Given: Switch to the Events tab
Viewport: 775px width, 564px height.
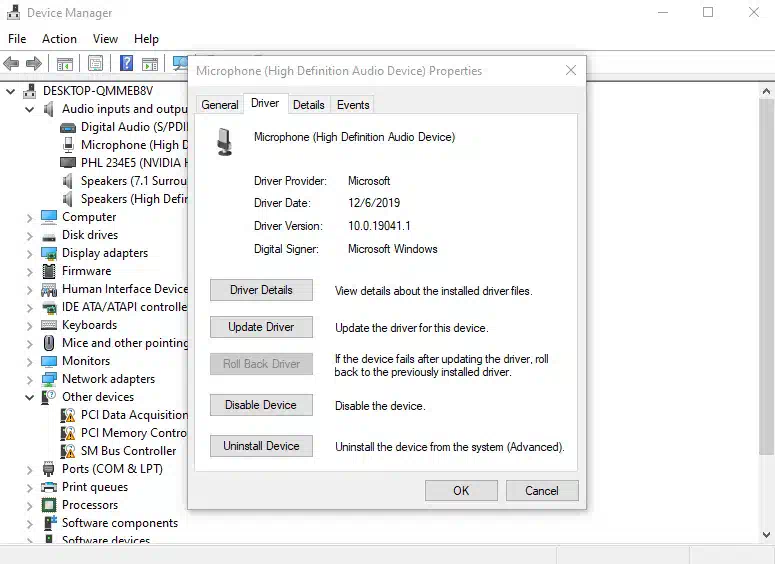Looking at the screenshot, I should click(353, 105).
